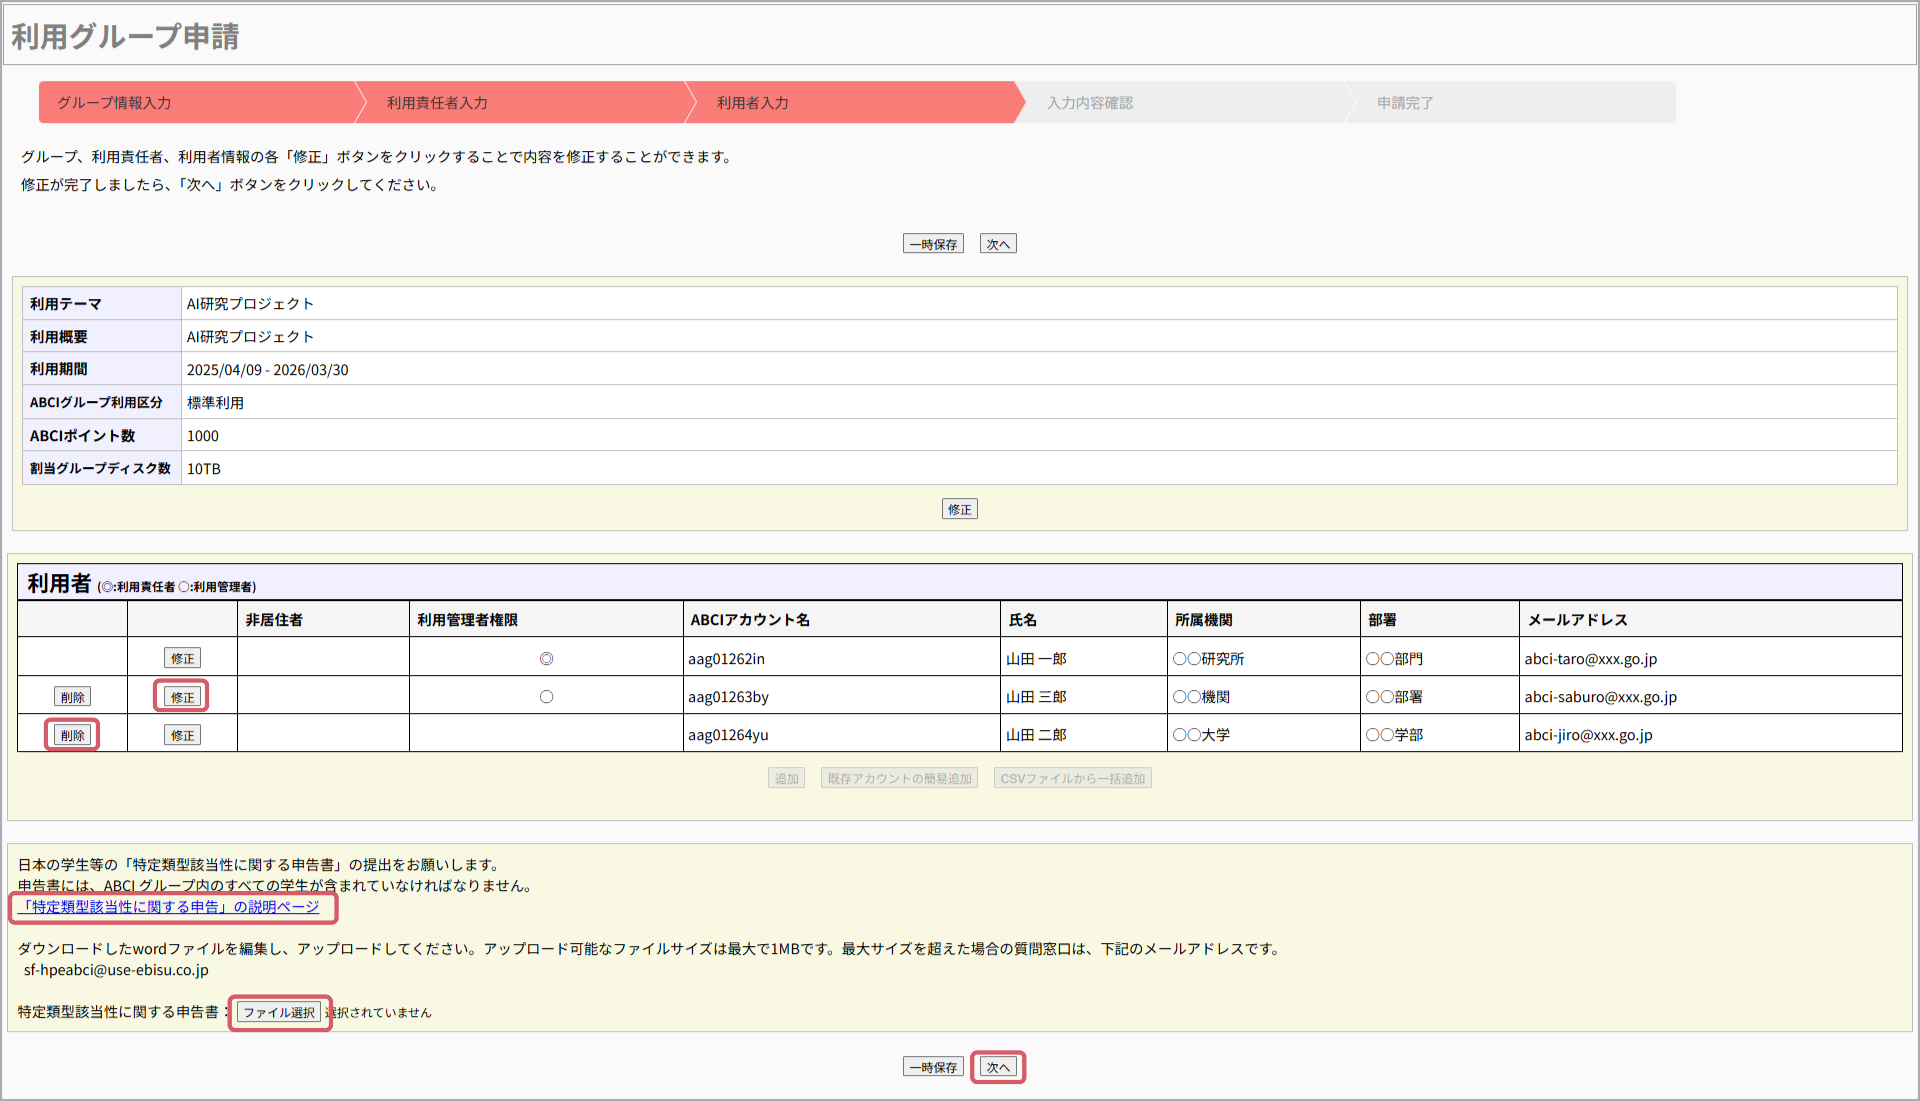Click the 利用テーマ value AI研究プロジェクト
Screen dimensions: 1920x1101
coord(250,304)
